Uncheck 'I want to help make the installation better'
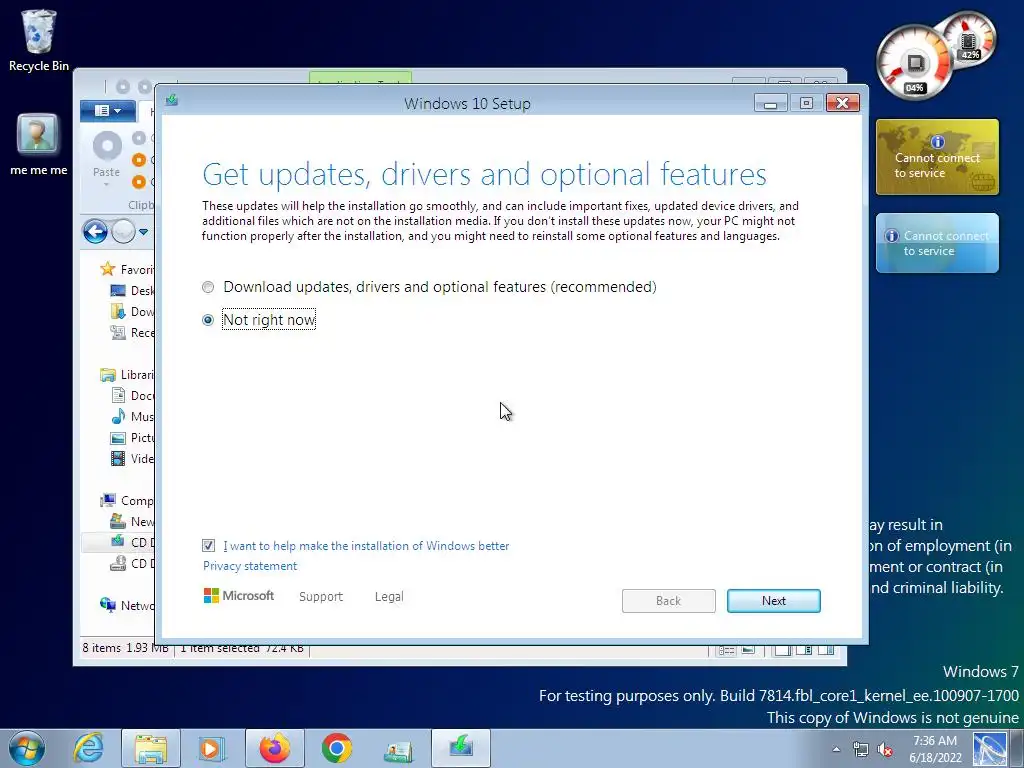This screenshot has height=768, width=1024. [208, 545]
